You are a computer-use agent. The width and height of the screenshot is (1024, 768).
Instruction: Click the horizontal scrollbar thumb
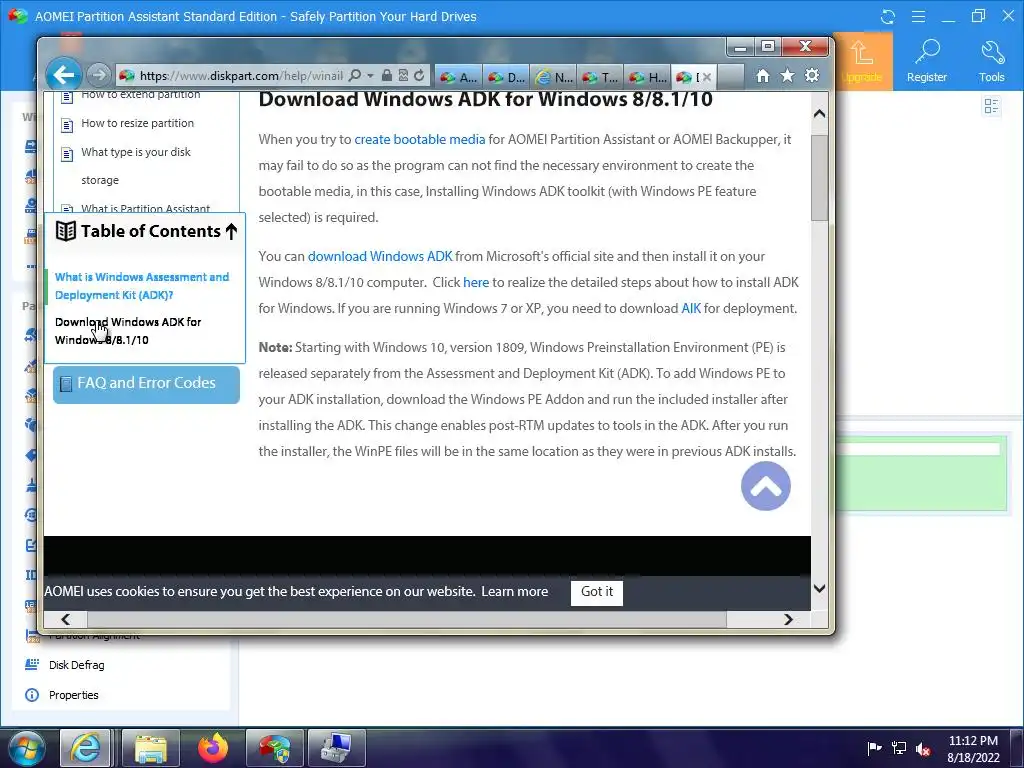coord(407,619)
